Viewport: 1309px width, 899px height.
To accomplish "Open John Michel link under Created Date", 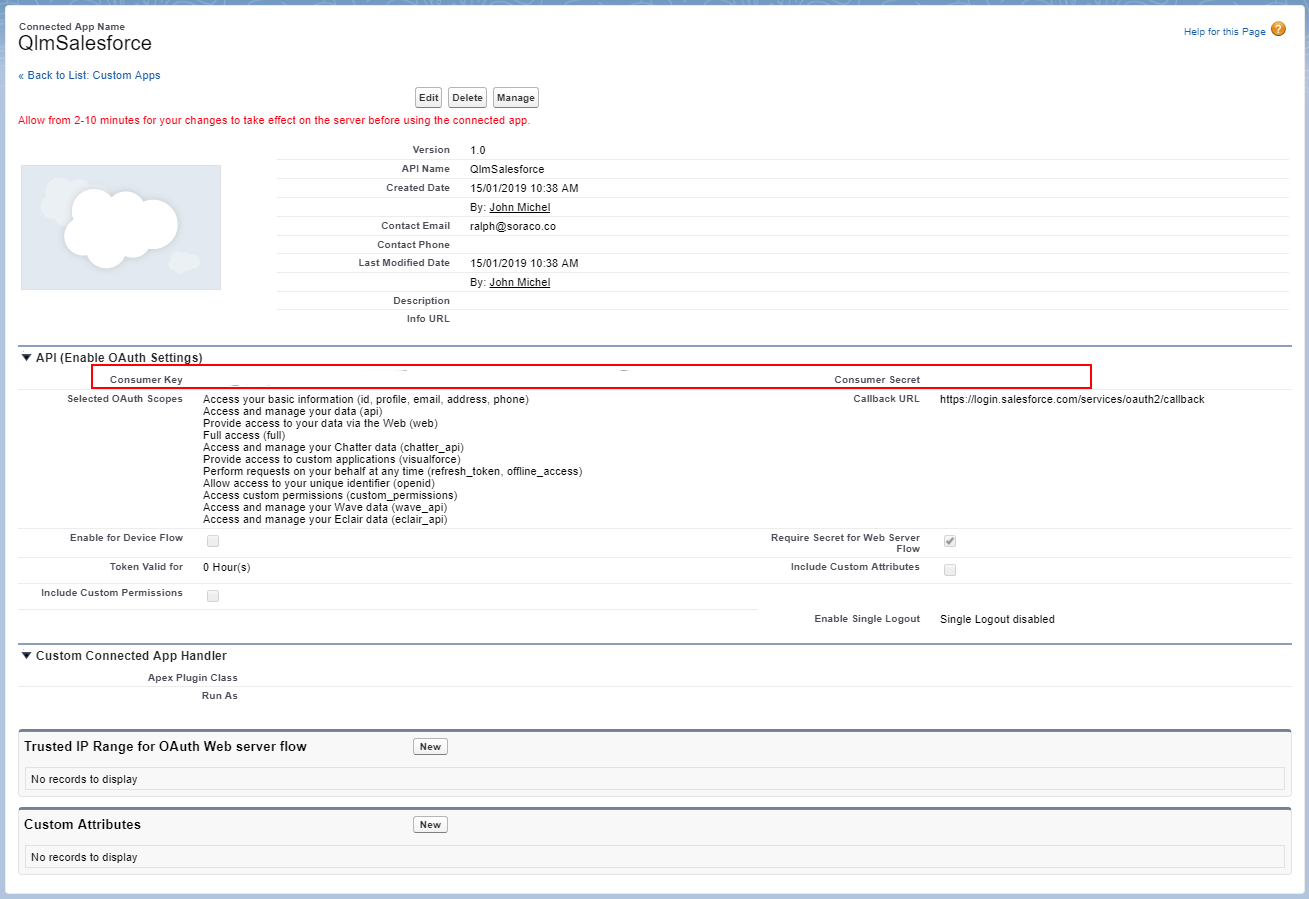I will [520, 207].
